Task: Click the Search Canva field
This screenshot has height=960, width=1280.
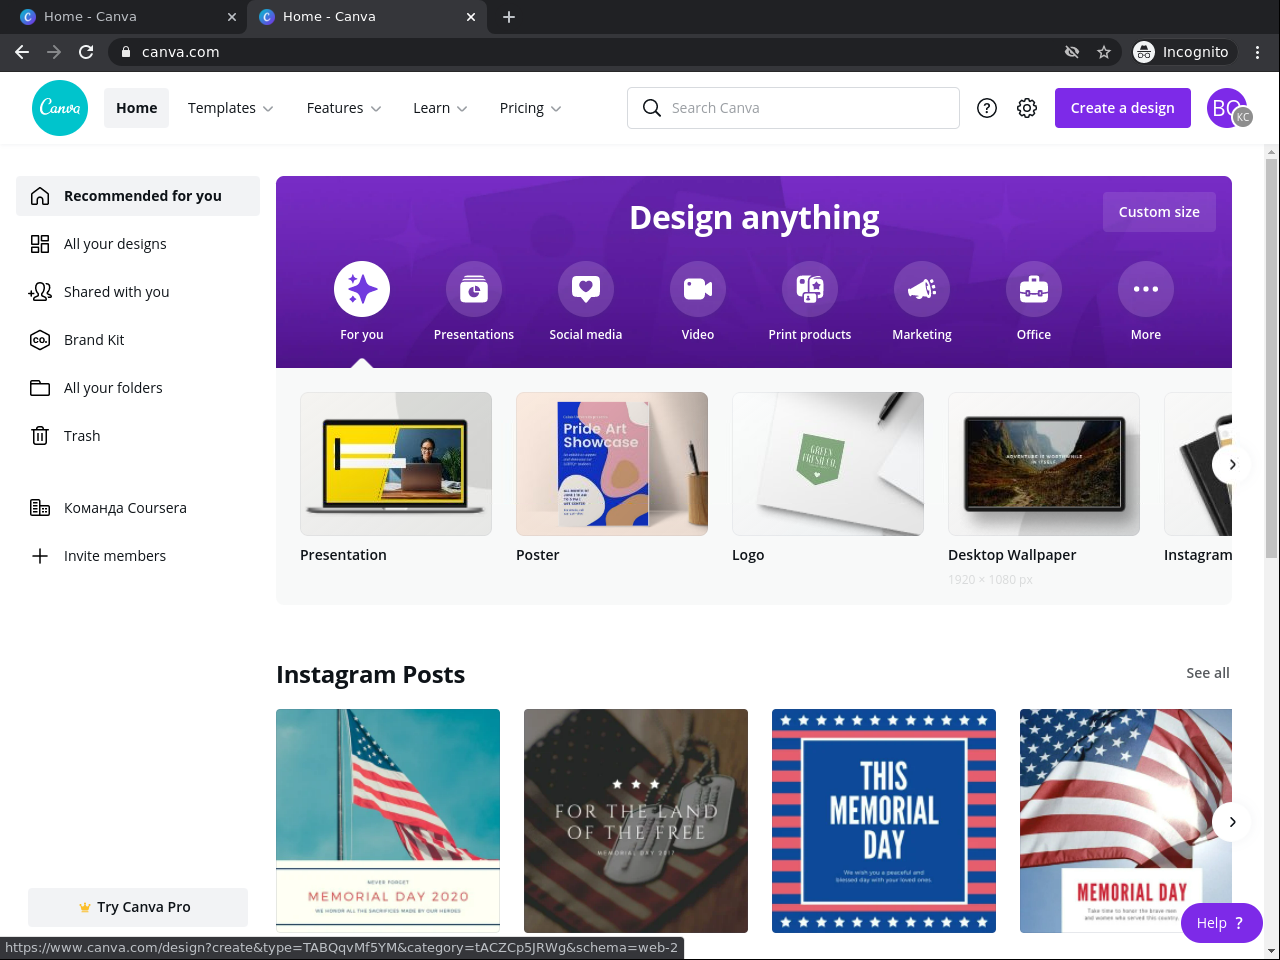Action: pos(793,108)
